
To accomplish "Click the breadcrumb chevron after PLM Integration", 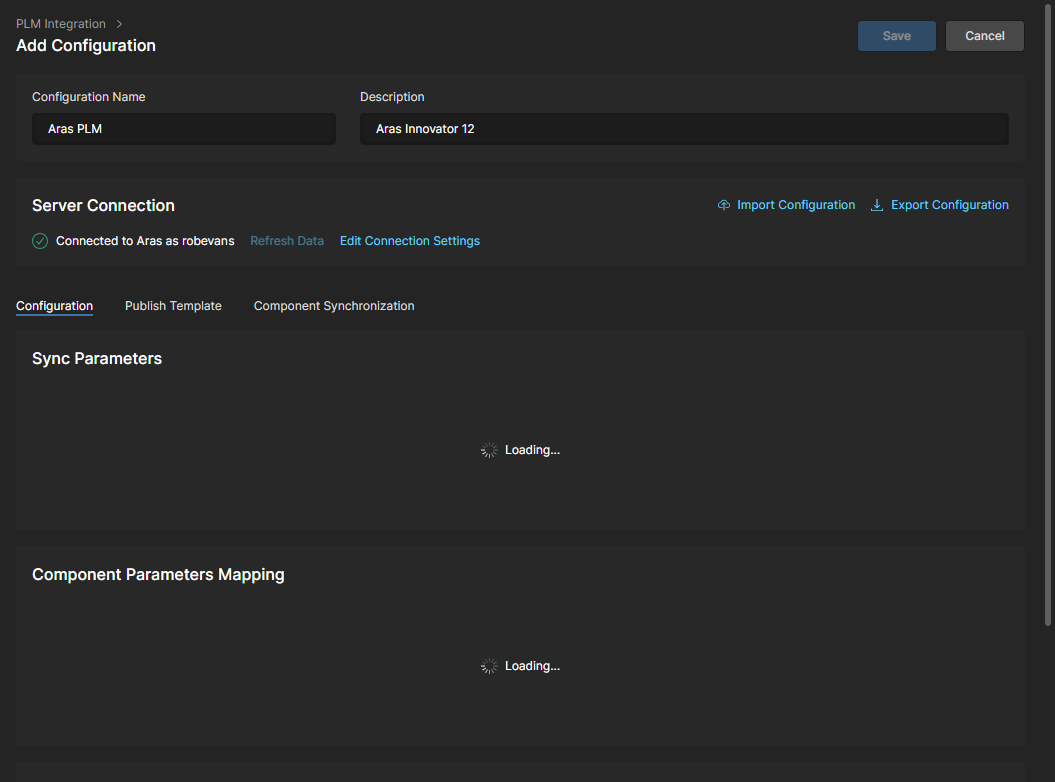I will pos(119,24).
